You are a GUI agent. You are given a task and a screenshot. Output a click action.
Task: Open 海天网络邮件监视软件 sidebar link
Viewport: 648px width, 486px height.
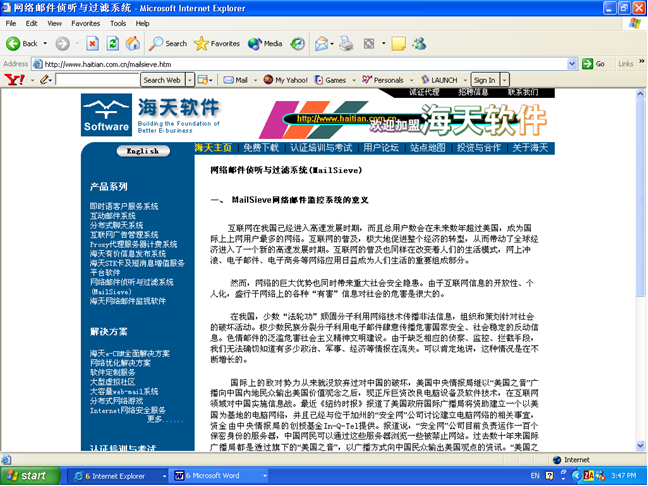128,301
